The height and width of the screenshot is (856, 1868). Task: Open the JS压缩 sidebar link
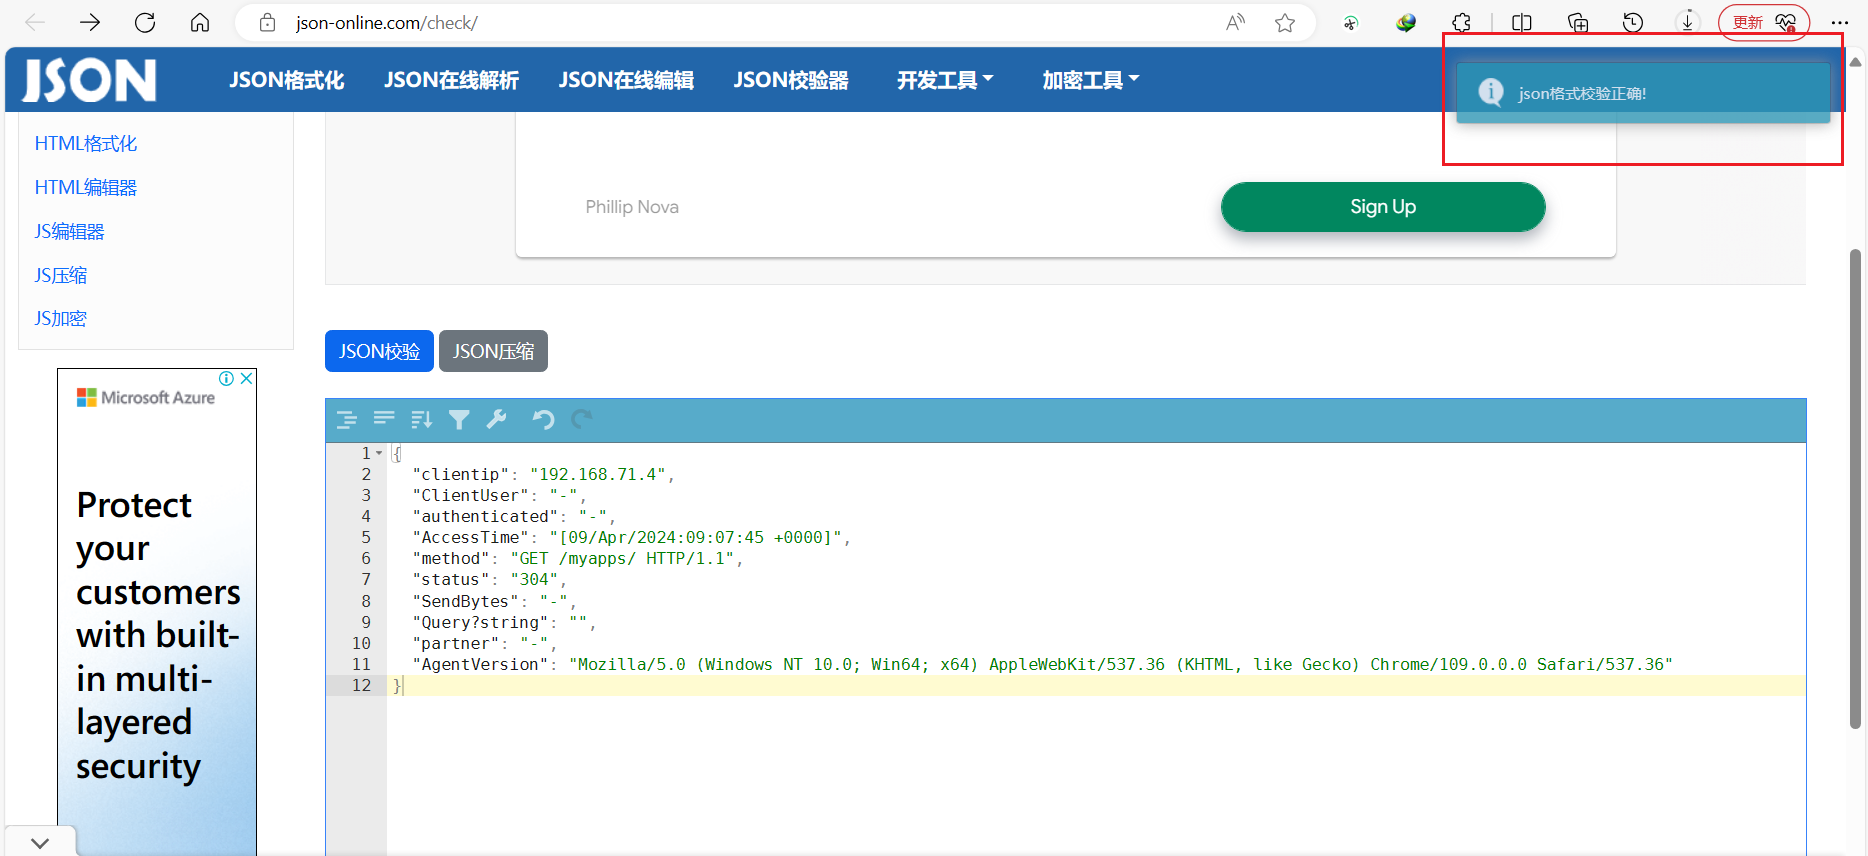point(61,275)
